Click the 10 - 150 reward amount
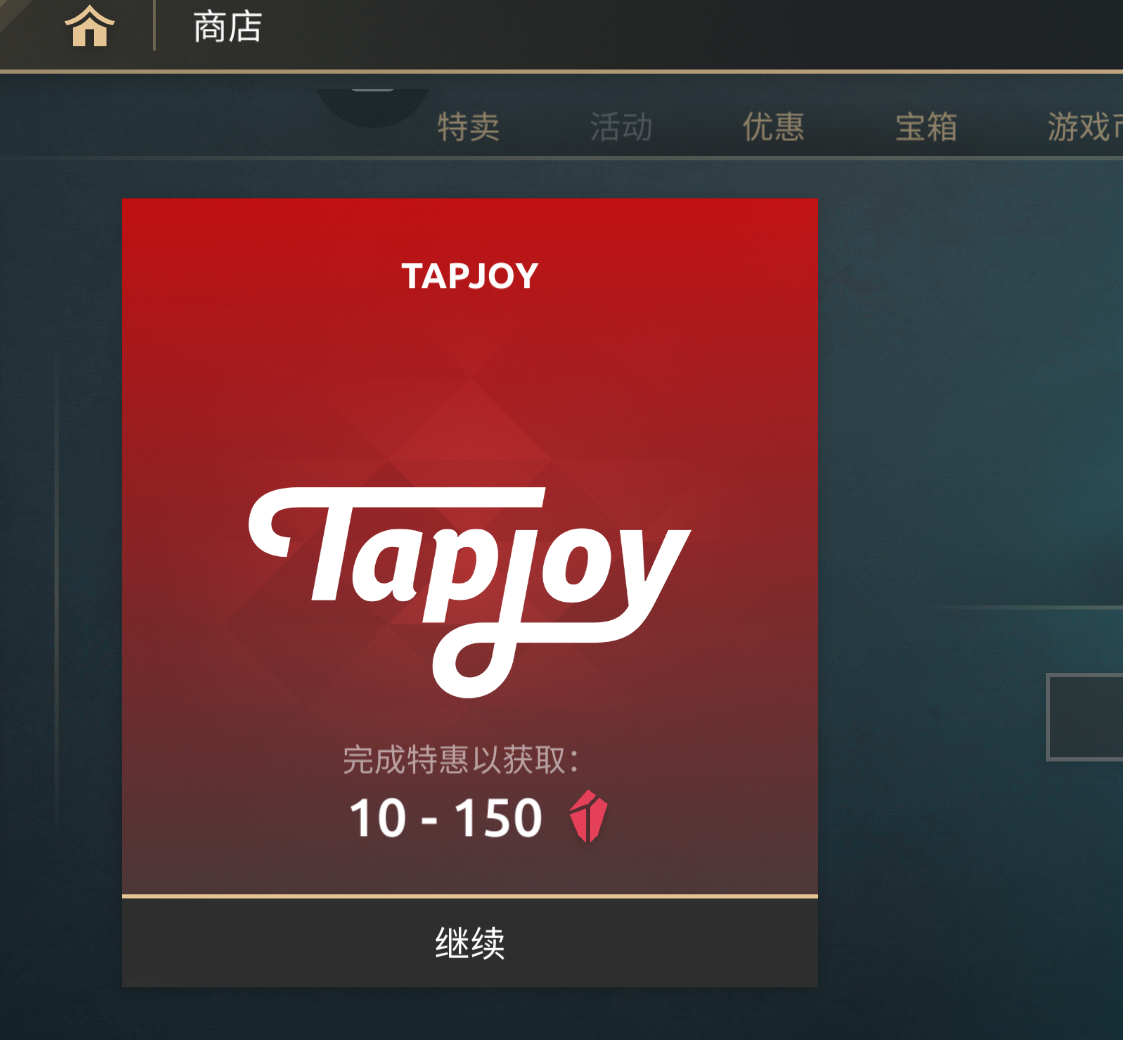The height and width of the screenshot is (1040, 1123). coord(445,818)
